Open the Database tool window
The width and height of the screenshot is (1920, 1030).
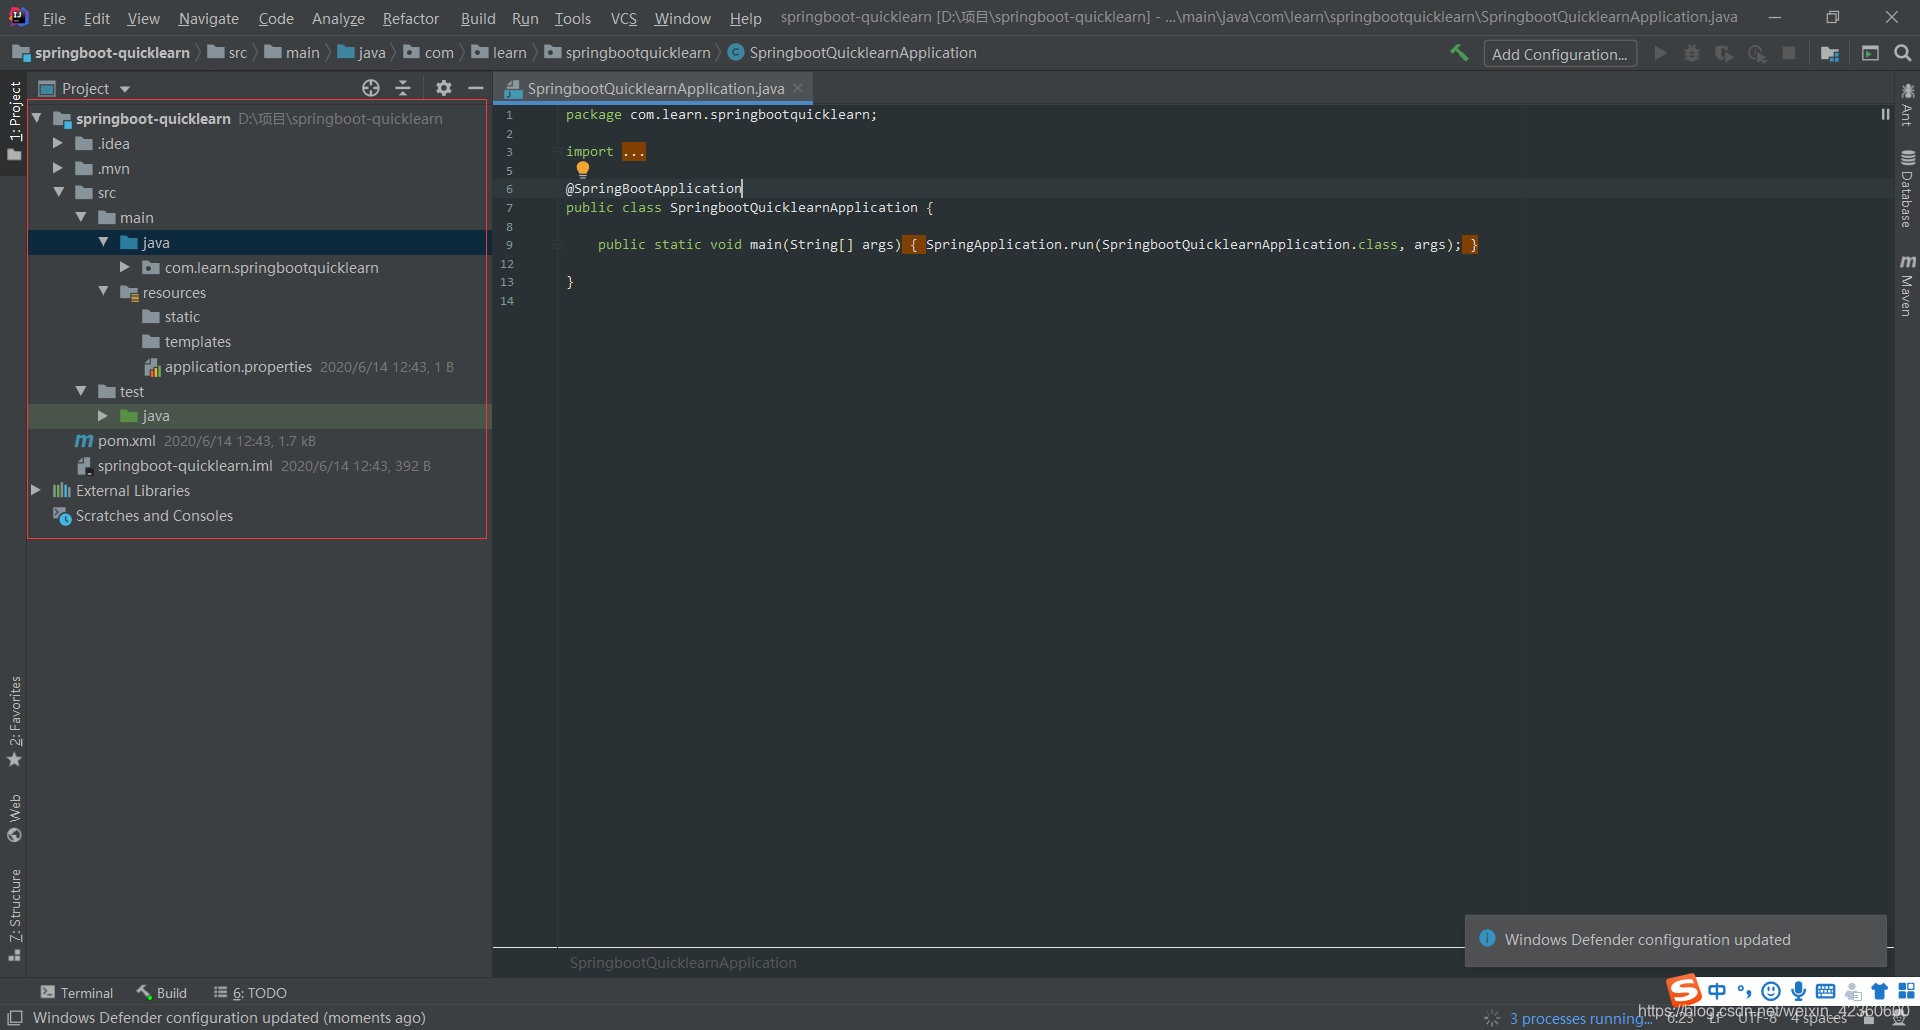[1907, 190]
